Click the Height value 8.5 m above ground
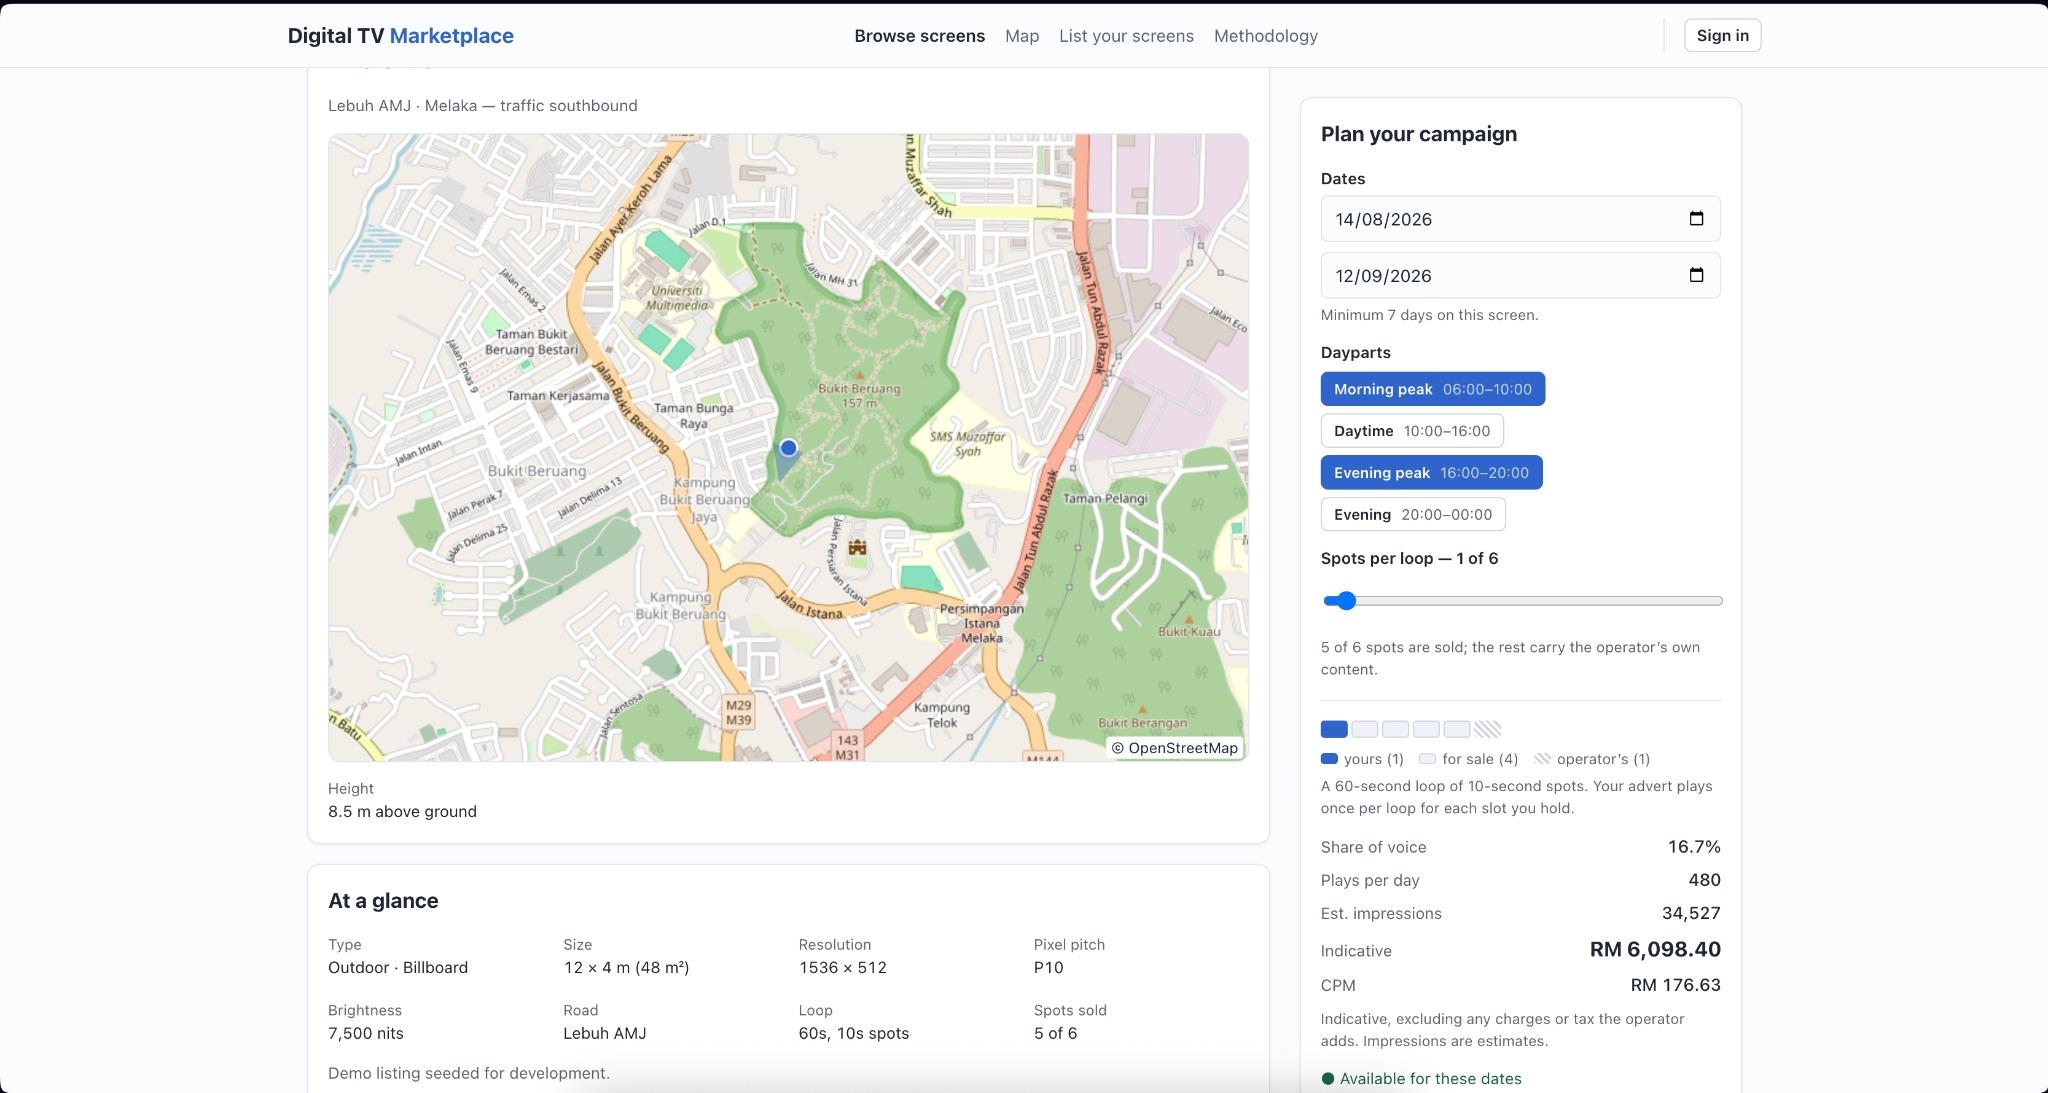2048x1093 pixels. coord(402,811)
